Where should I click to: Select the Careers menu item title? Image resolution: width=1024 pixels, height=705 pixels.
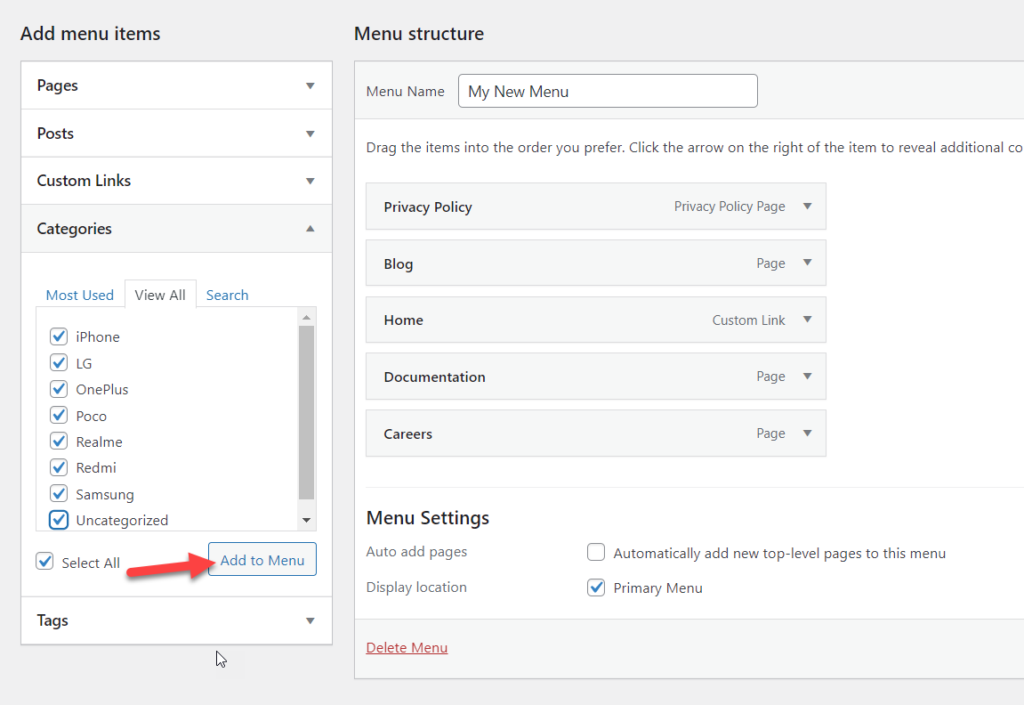pos(408,433)
